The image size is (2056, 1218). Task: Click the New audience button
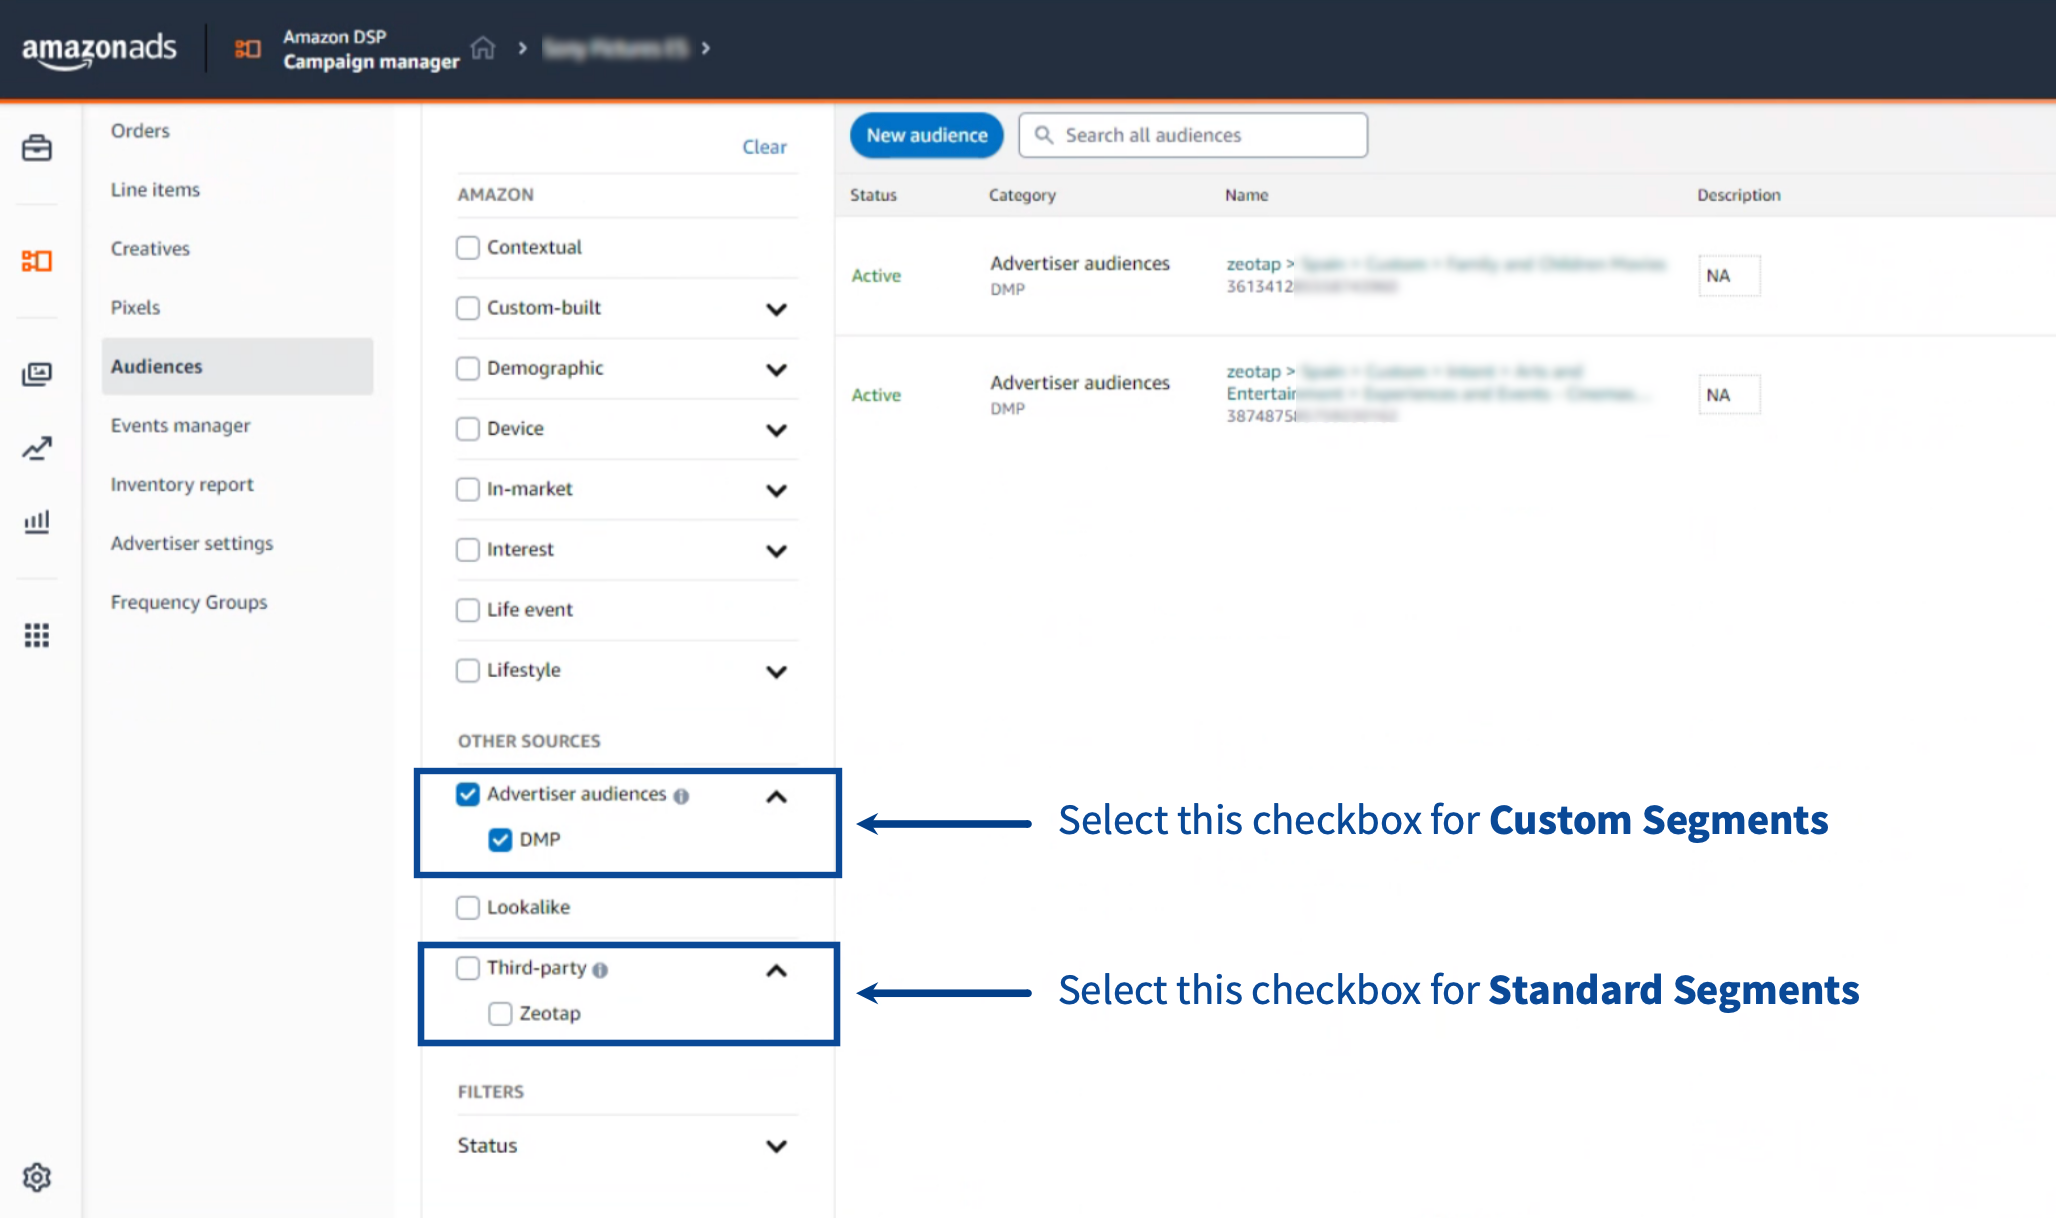pos(926,135)
